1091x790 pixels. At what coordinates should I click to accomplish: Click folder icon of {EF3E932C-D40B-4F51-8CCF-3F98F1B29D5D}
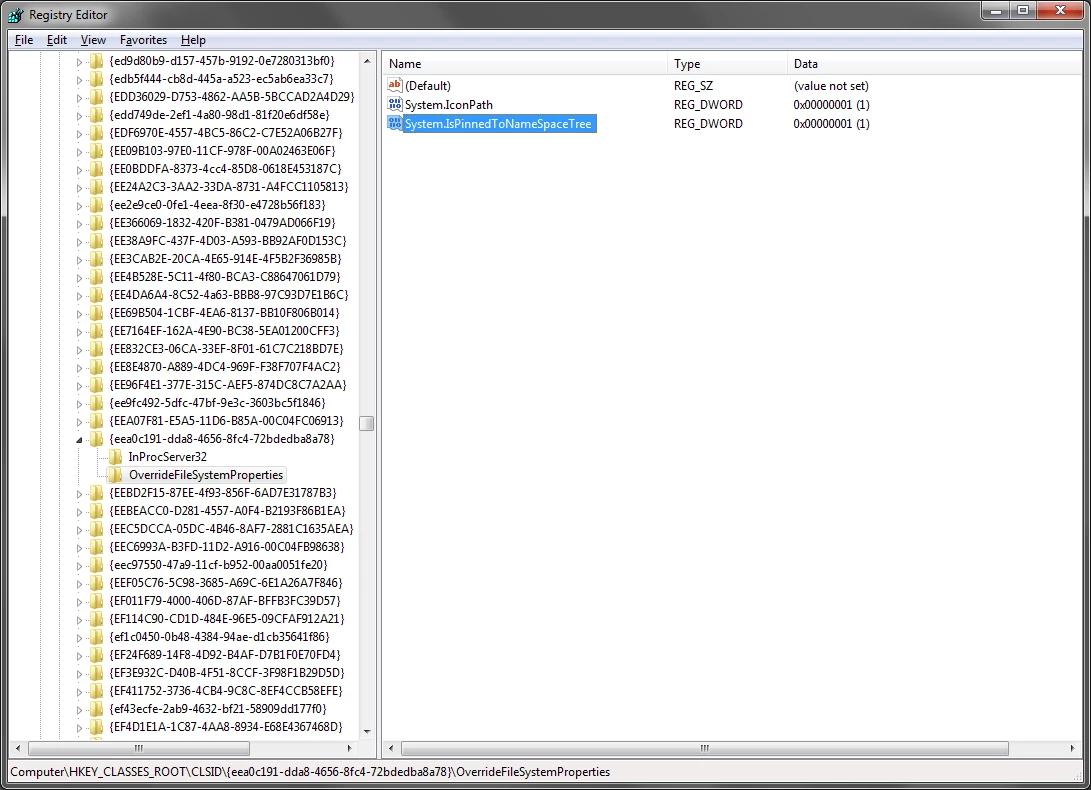97,672
